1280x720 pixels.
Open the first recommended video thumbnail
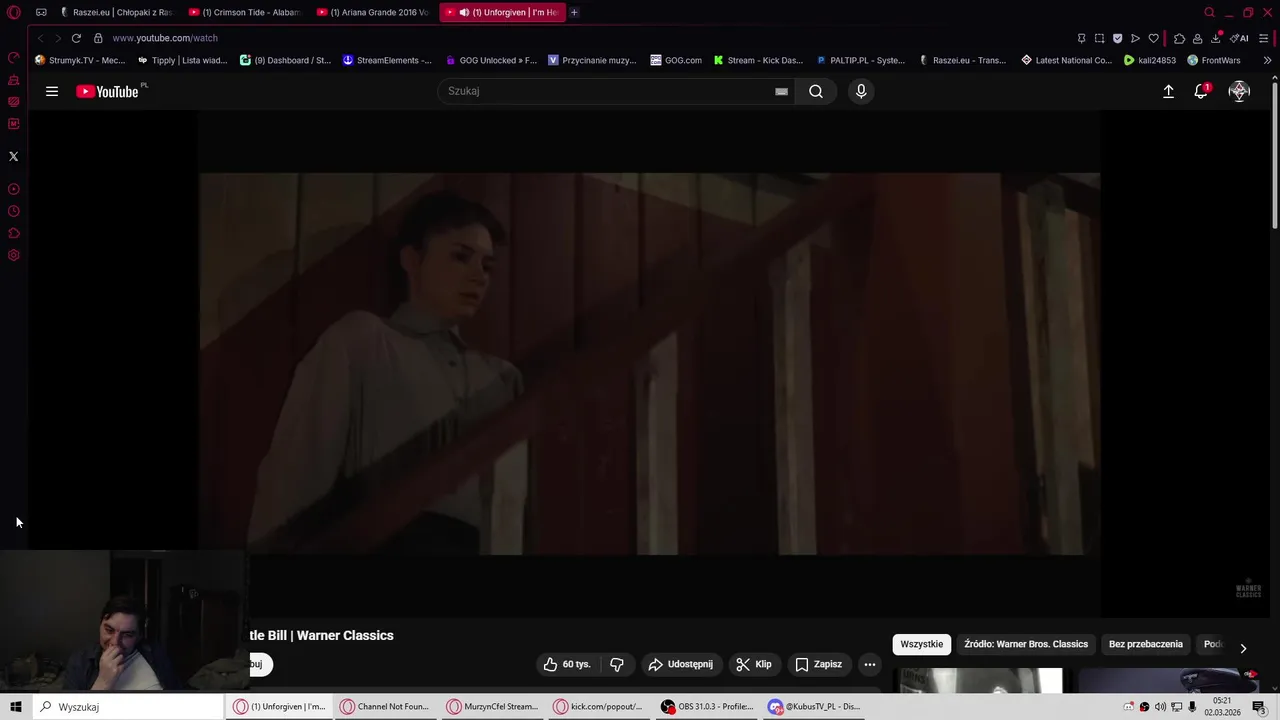[x=978, y=680]
